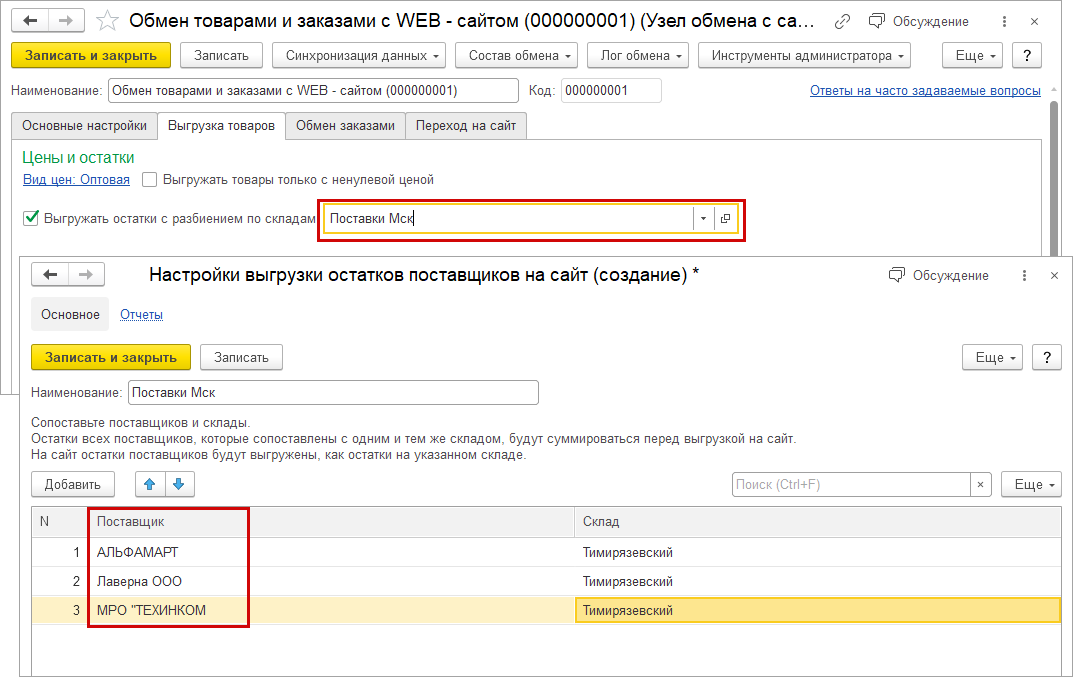
Task: Open Еще menu in exchange node window
Action: tap(972, 55)
